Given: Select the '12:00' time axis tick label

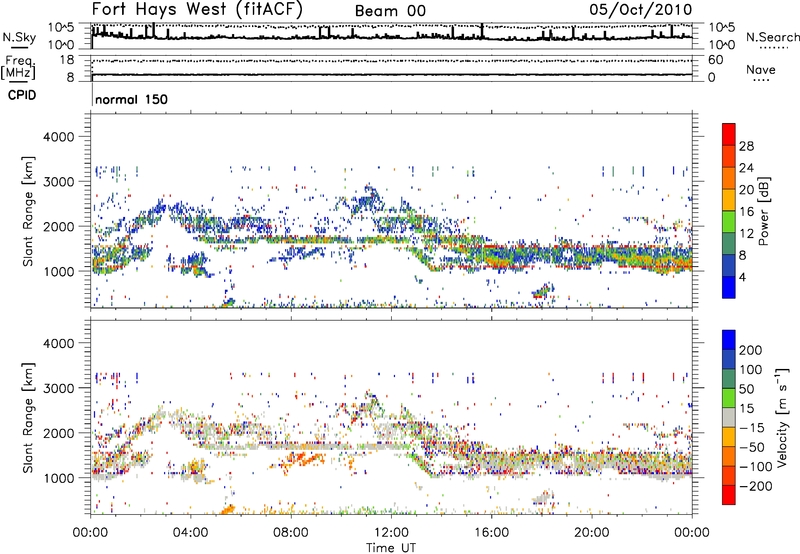Looking at the screenshot, I should (391, 533).
